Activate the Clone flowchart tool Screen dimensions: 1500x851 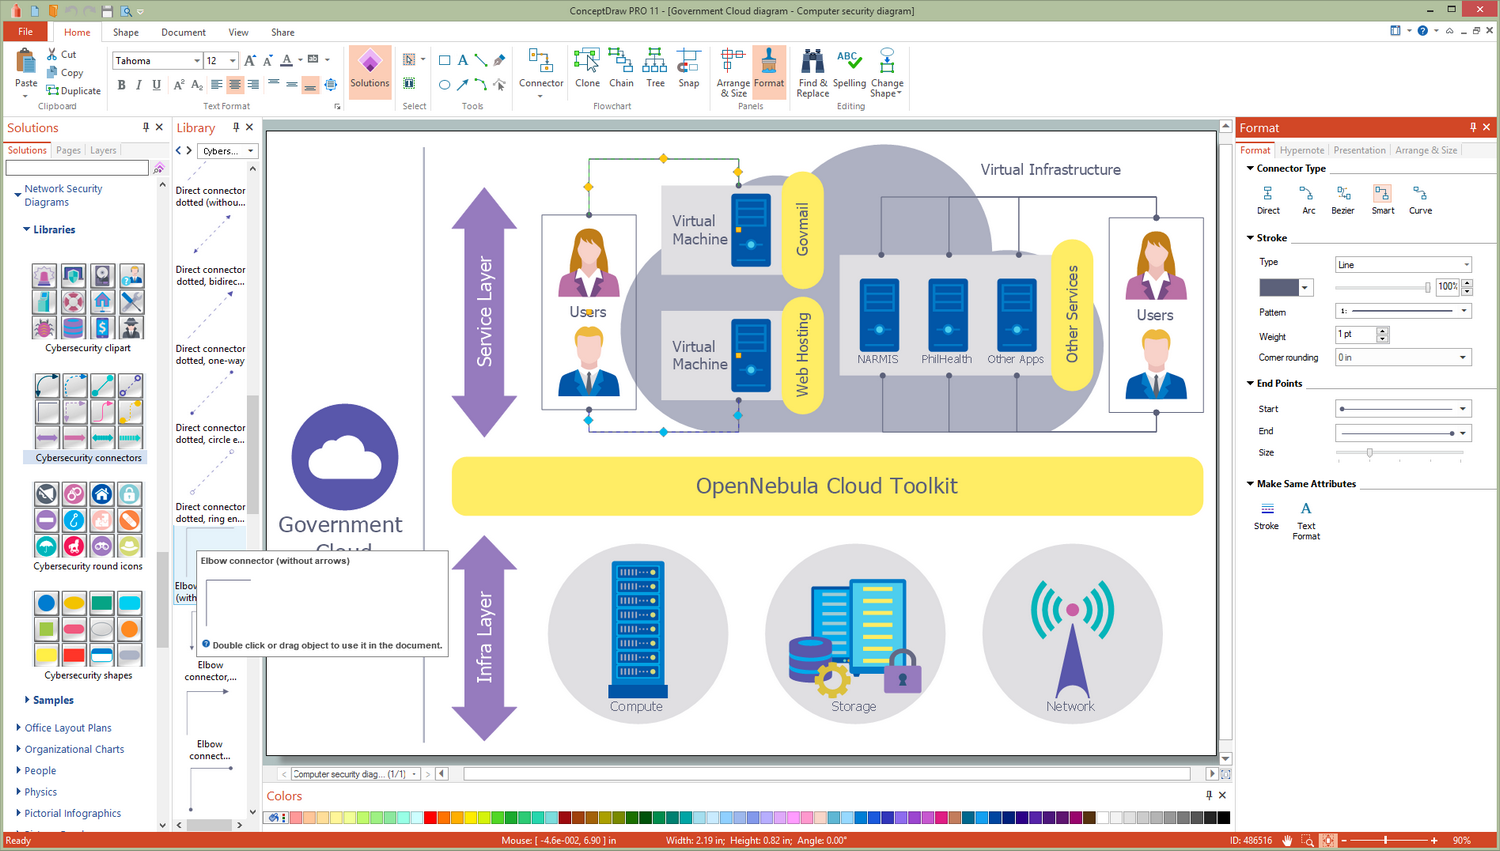(x=588, y=68)
